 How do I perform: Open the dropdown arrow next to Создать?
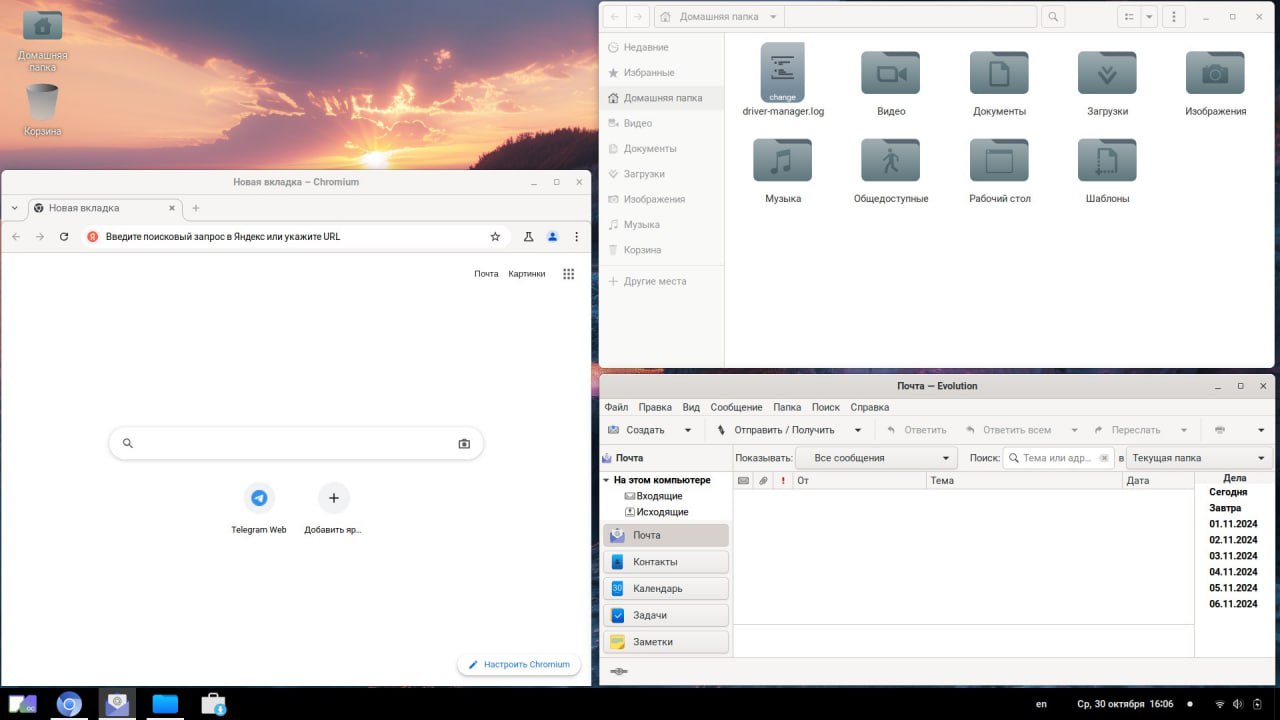click(688, 430)
